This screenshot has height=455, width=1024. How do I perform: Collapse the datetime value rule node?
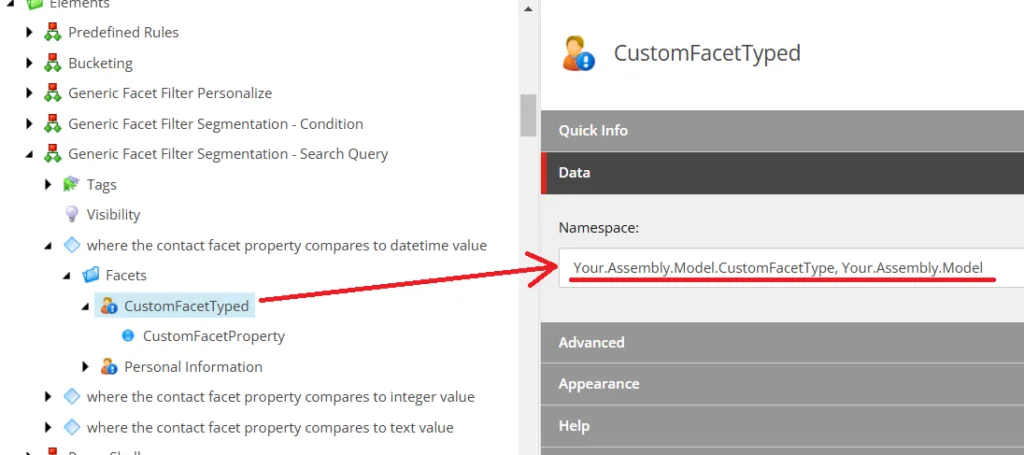pos(48,245)
